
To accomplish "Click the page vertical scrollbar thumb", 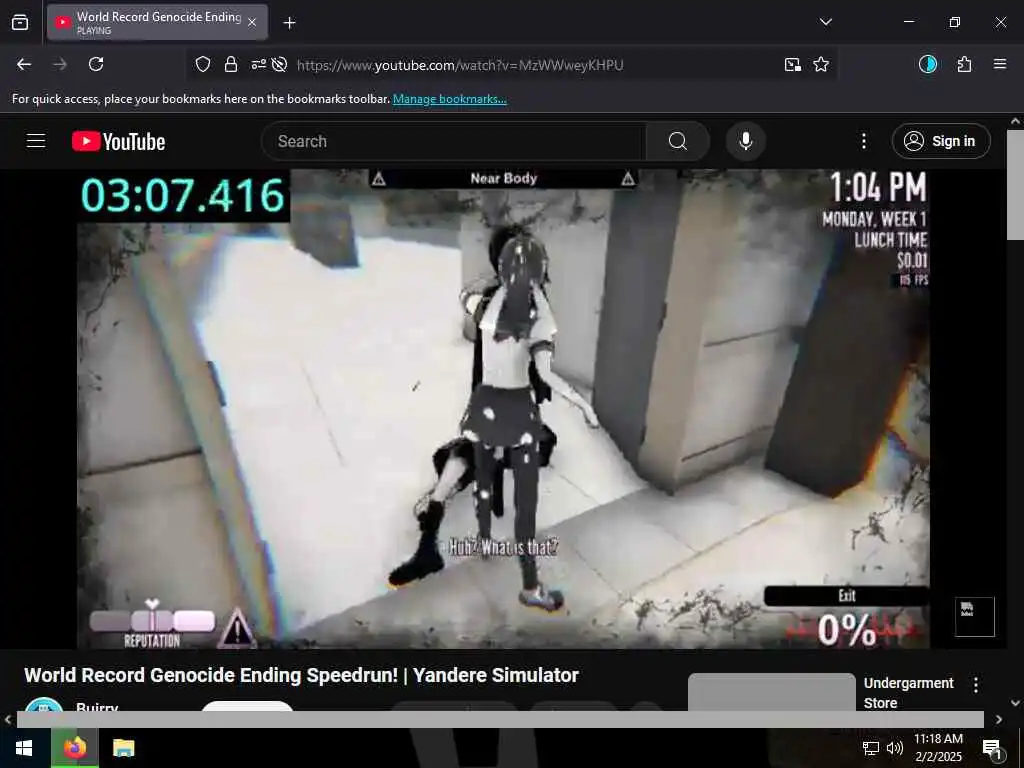I will pyautogui.click(x=1015, y=185).
